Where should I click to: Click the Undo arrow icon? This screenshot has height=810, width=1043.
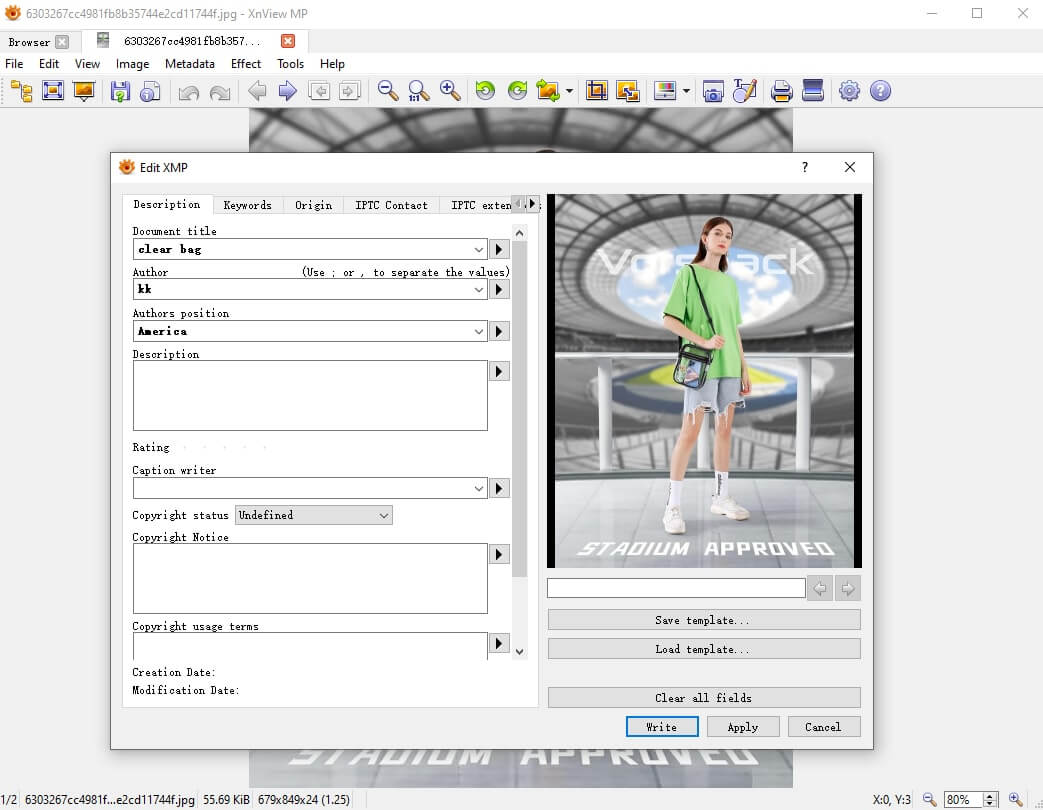click(x=189, y=90)
